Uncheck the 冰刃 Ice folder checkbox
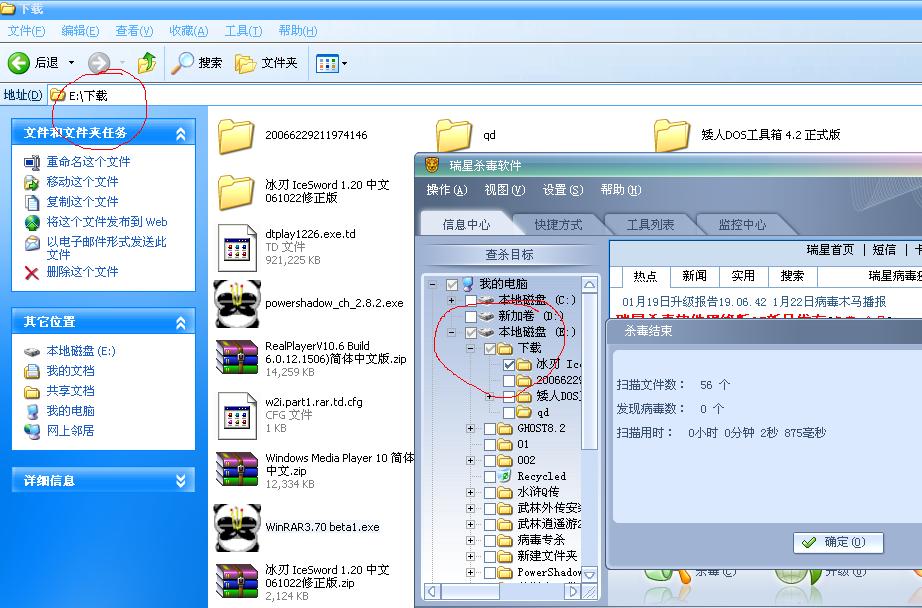Viewport: 922px width, 608px height. pyautogui.click(x=509, y=365)
